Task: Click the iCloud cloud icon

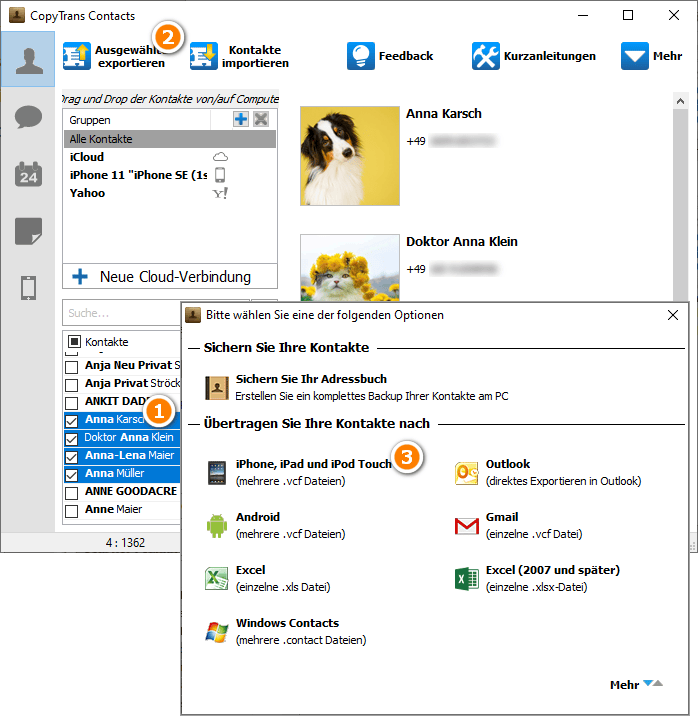Action: [x=220, y=157]
